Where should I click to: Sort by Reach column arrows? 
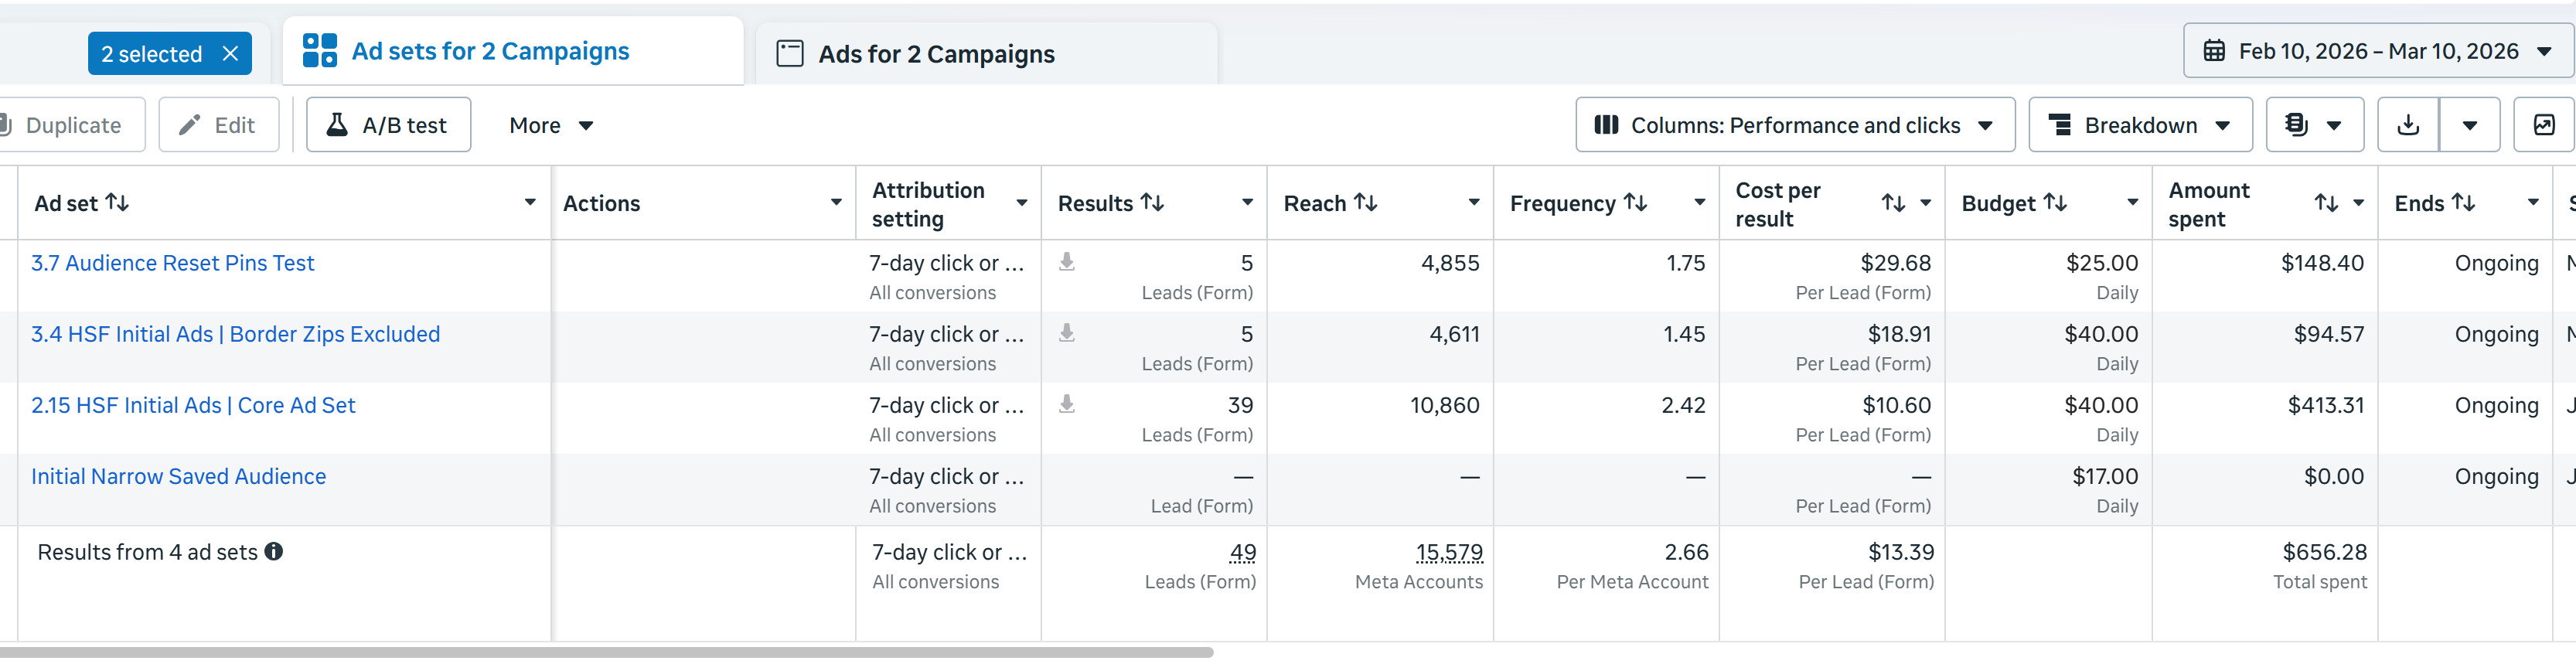tap(1365, 203)
